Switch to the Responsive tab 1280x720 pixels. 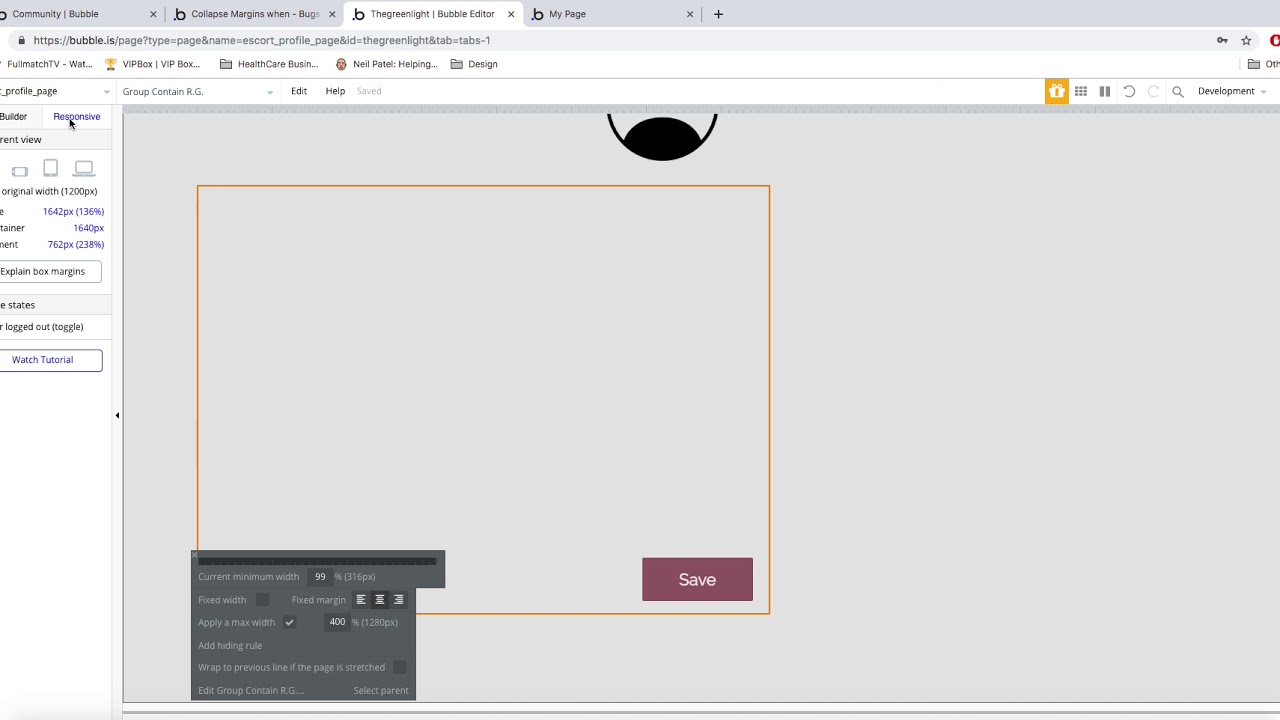tap(77, 117)
